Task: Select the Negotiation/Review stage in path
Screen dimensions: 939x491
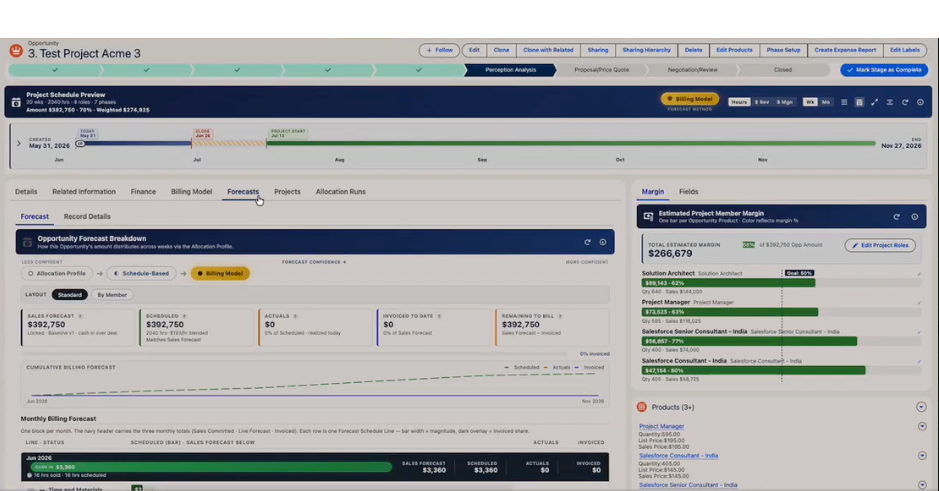Action: (x=692, y=70)
